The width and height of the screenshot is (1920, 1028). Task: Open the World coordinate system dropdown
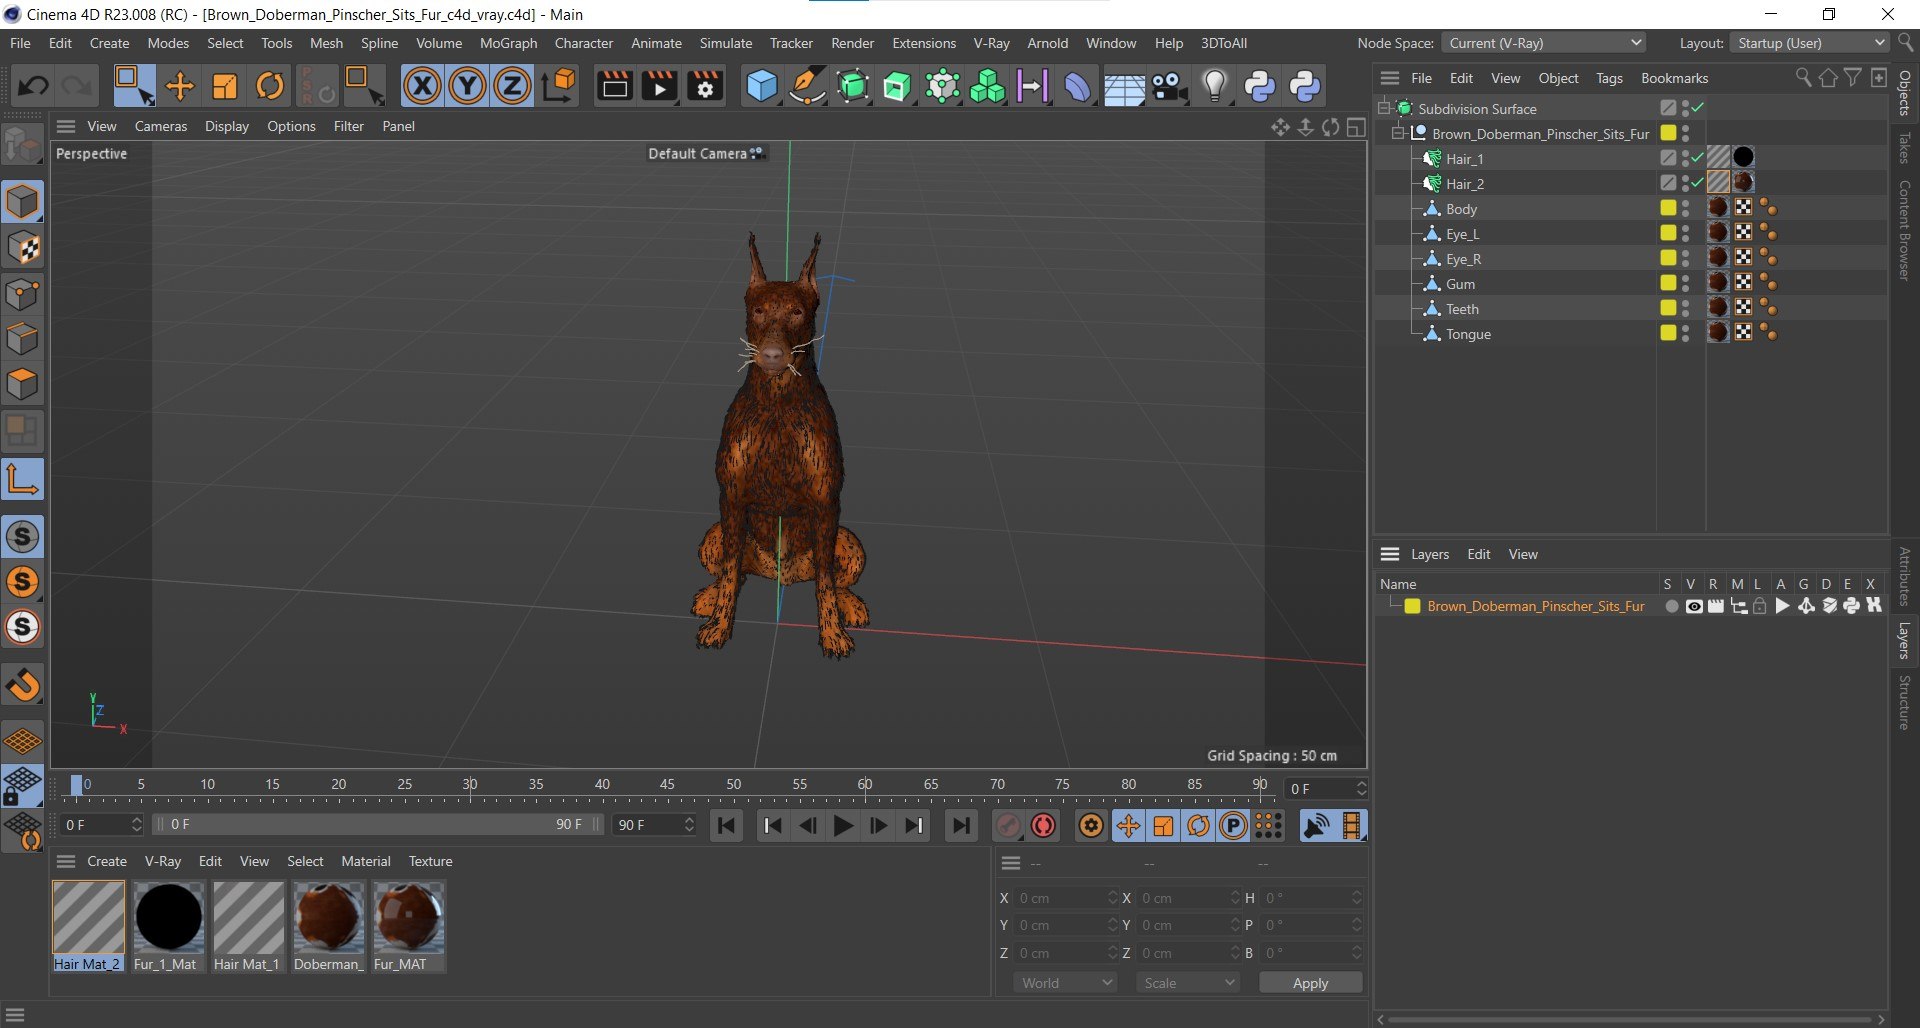click(x=1064, y=983)
